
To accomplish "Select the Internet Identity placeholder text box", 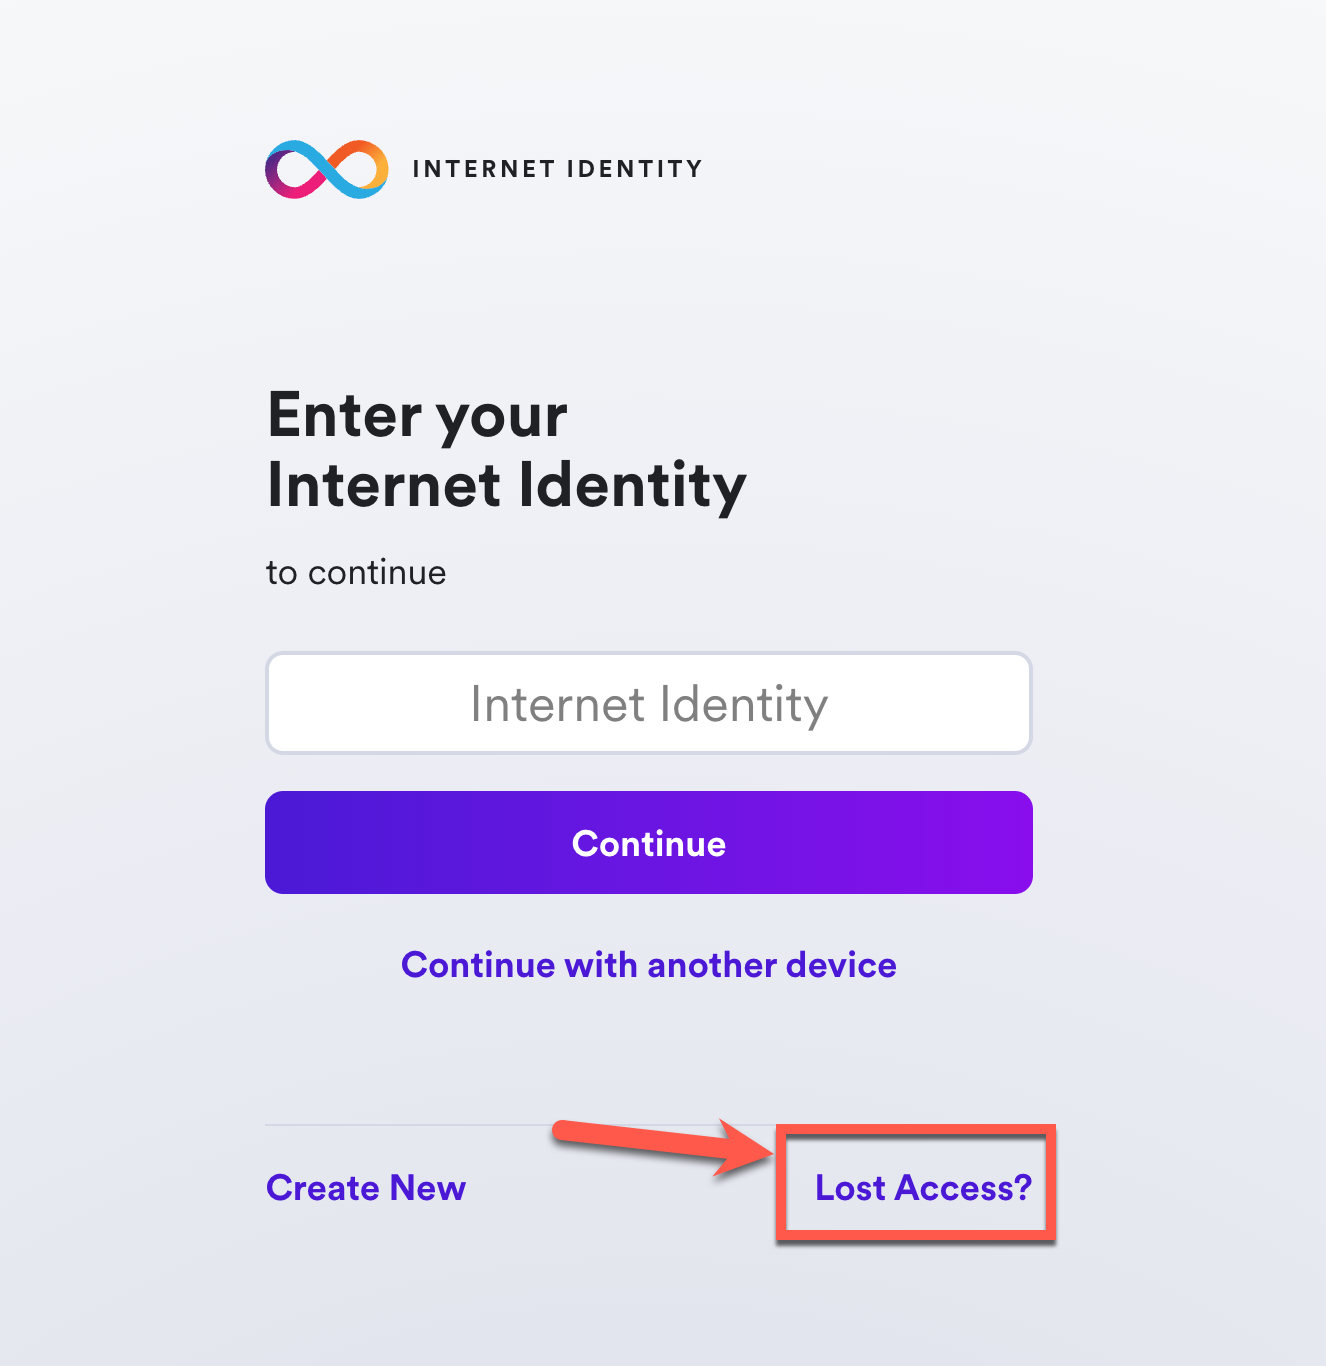I will [648, 702].
